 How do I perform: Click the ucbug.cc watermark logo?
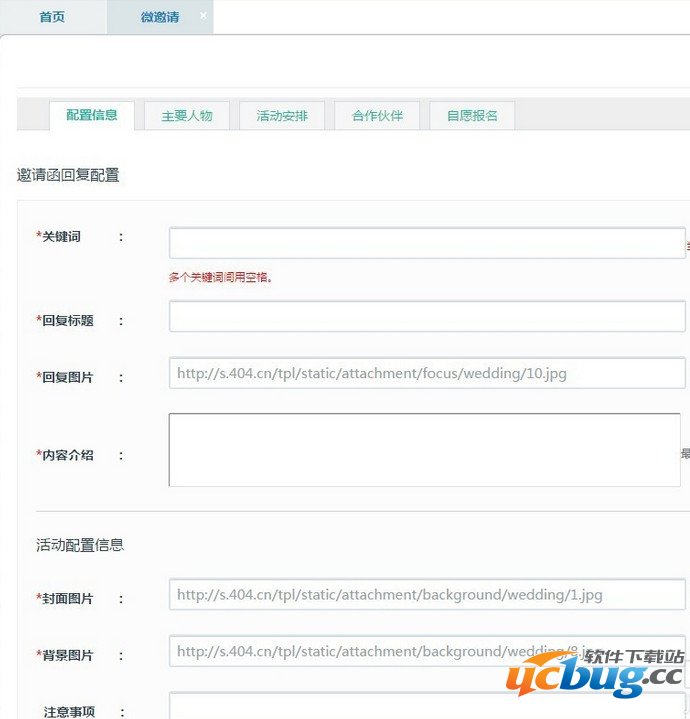pyautogui.click(x=594, y=676)
